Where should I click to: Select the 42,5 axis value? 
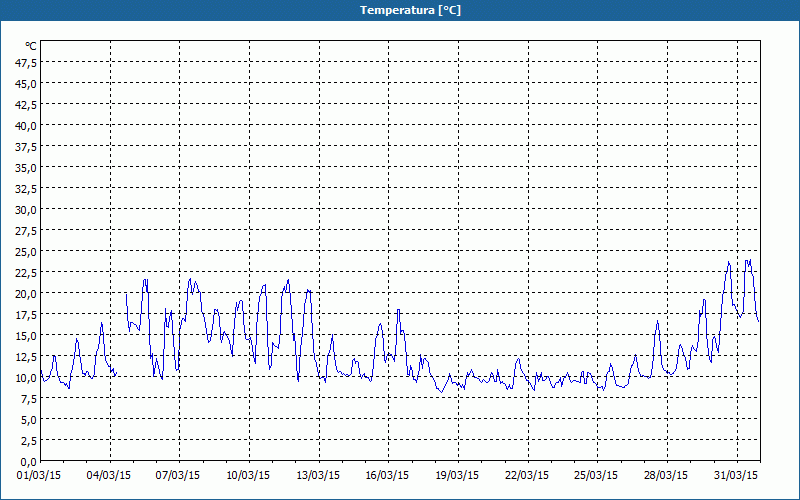coord(27,104)
